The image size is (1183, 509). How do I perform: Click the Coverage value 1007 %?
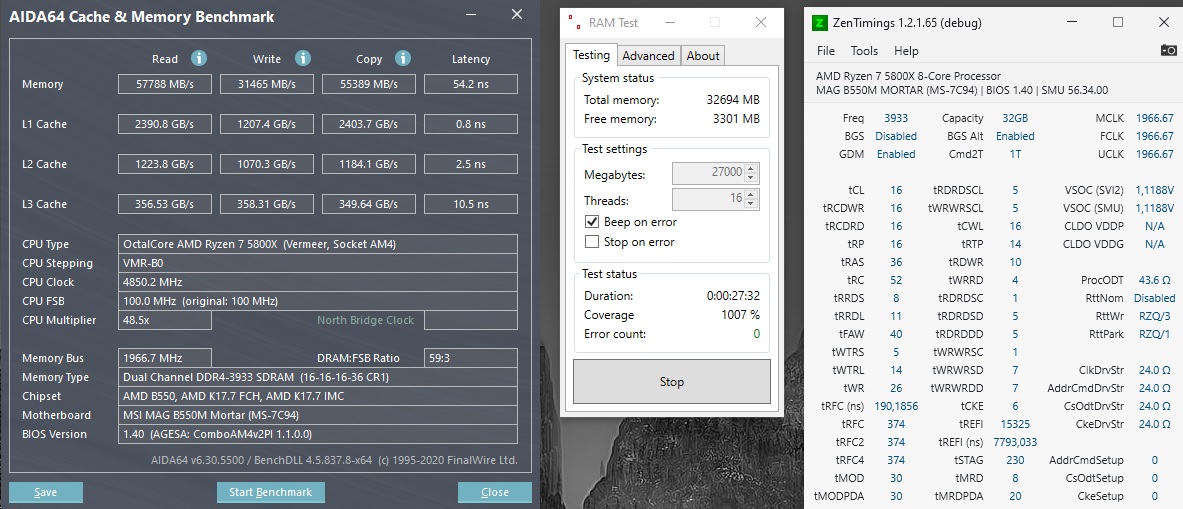[739, 314]
